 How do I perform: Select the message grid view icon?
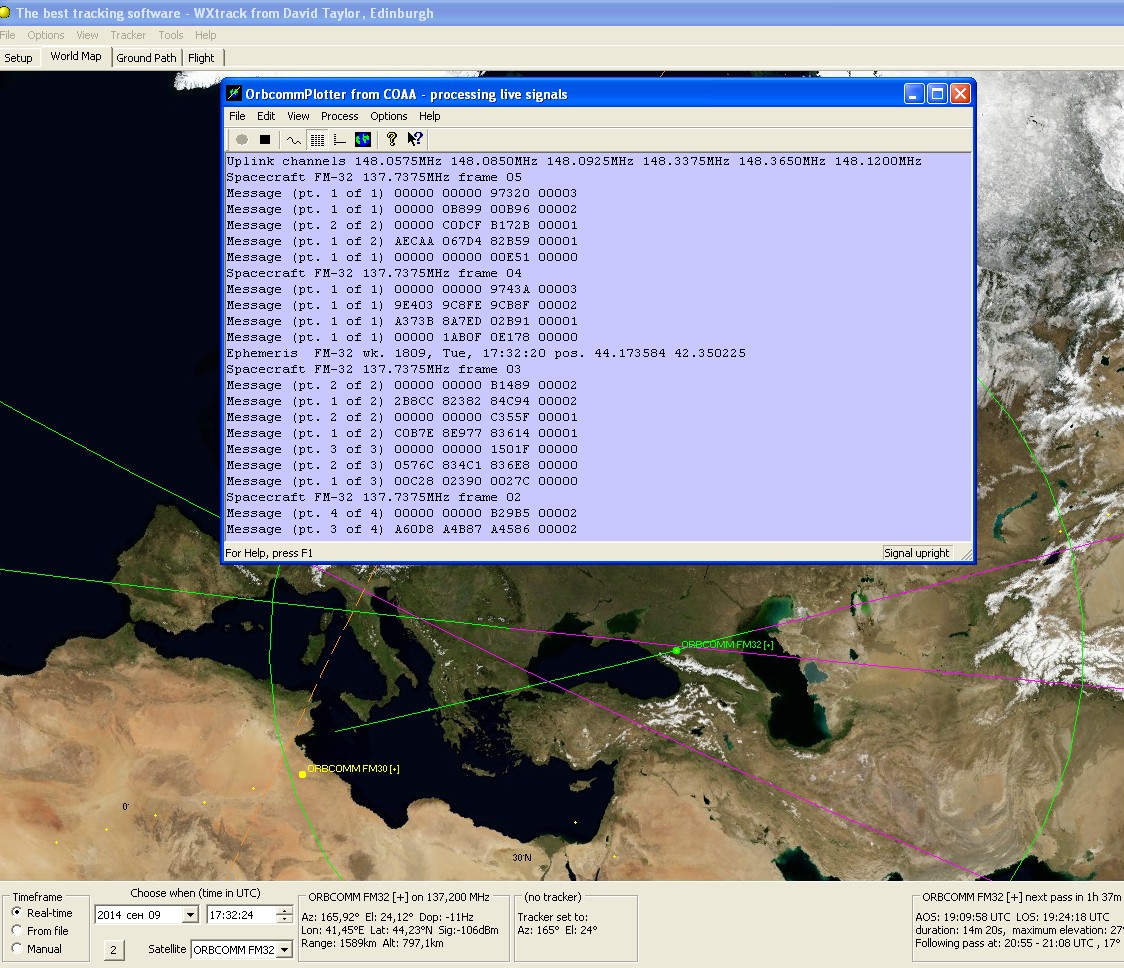pyautogui.click(x=317, y=140)
